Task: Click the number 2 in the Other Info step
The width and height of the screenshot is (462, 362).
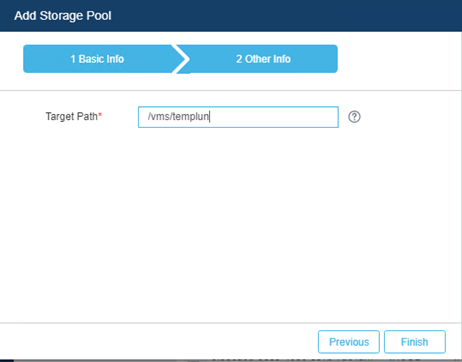Action: click(239, 59)
